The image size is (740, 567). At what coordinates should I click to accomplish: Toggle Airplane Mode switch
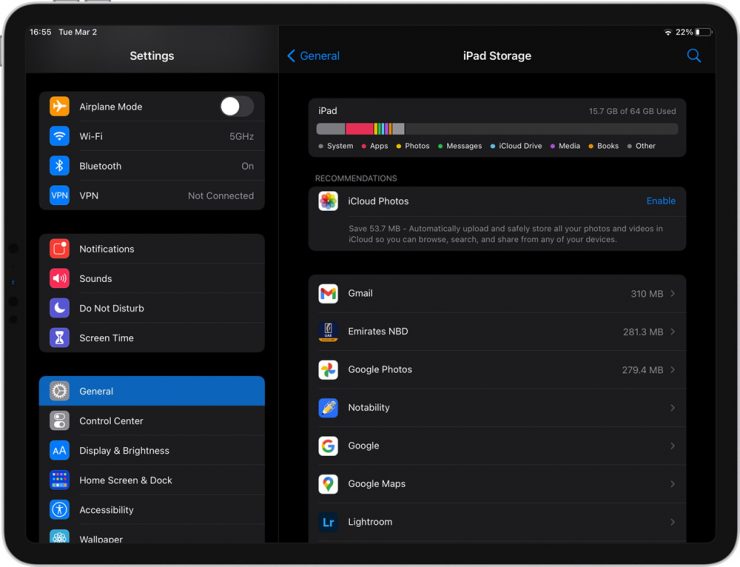coord(237,106)
